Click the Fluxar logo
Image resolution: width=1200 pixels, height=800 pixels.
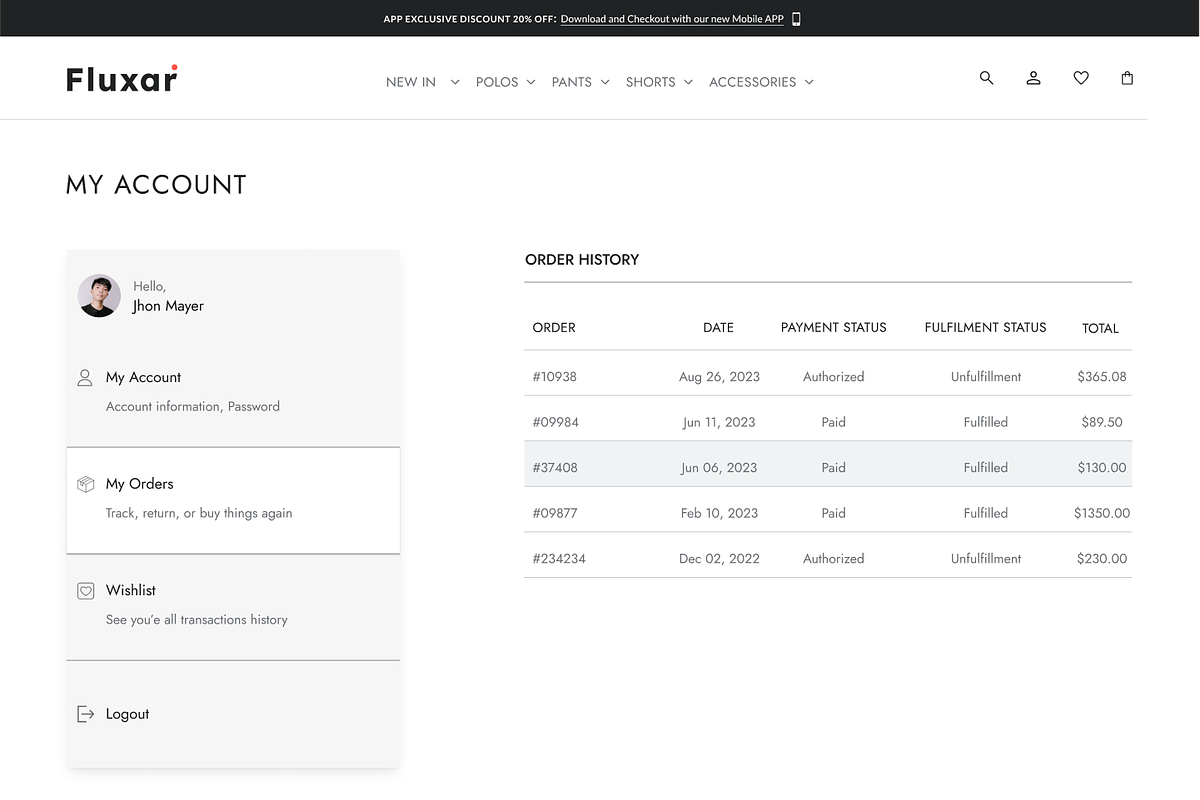(122, 79)
